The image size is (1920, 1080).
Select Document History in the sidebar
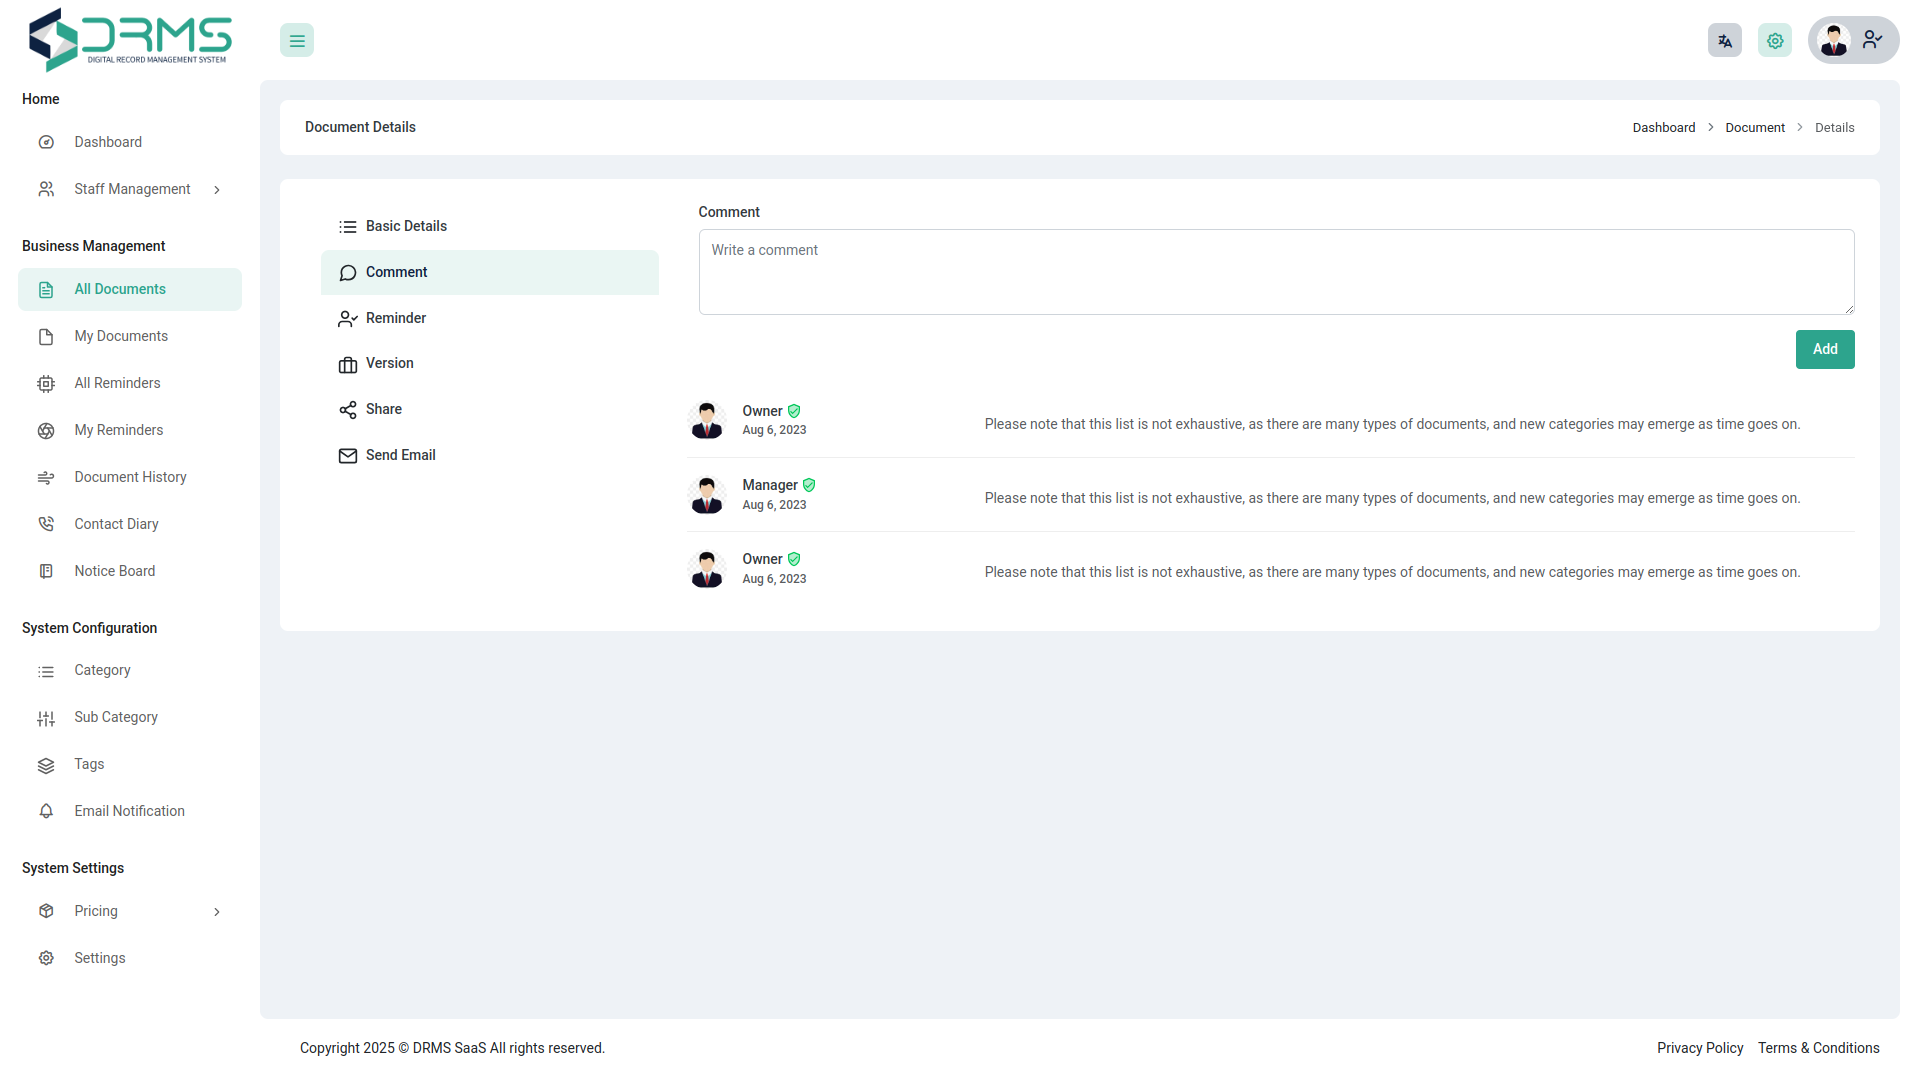click(130, 477)
